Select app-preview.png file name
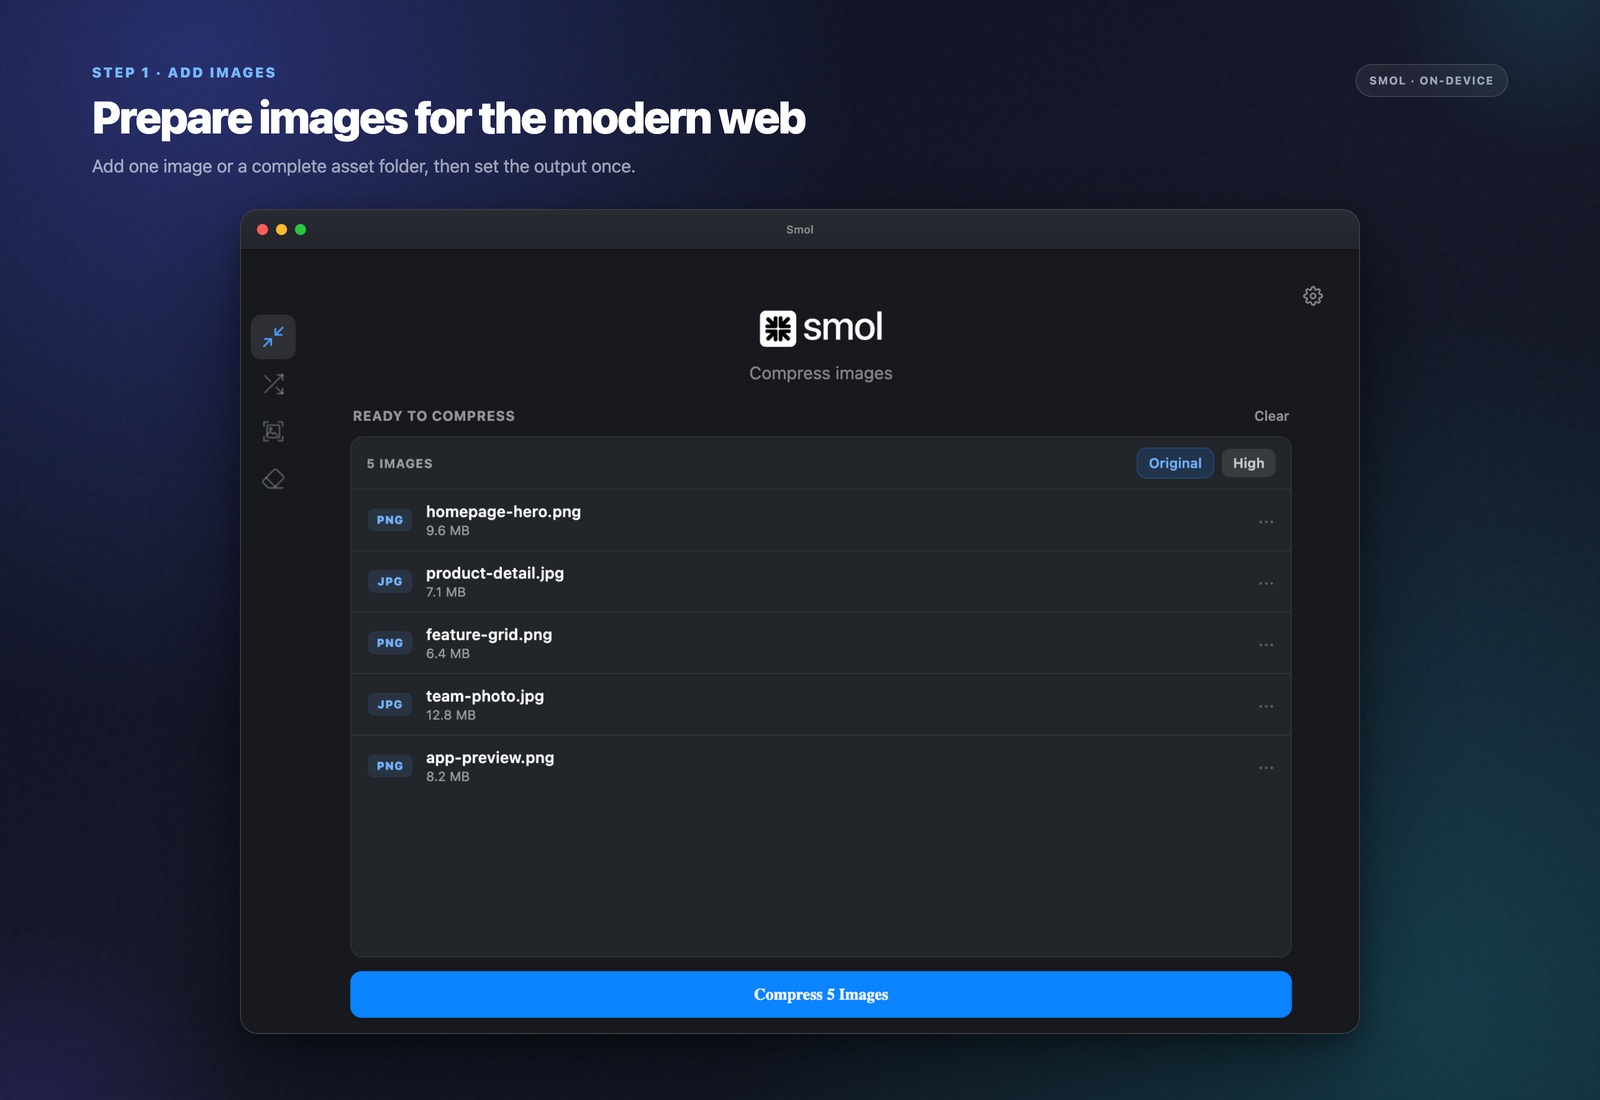 tap(490, 758)
